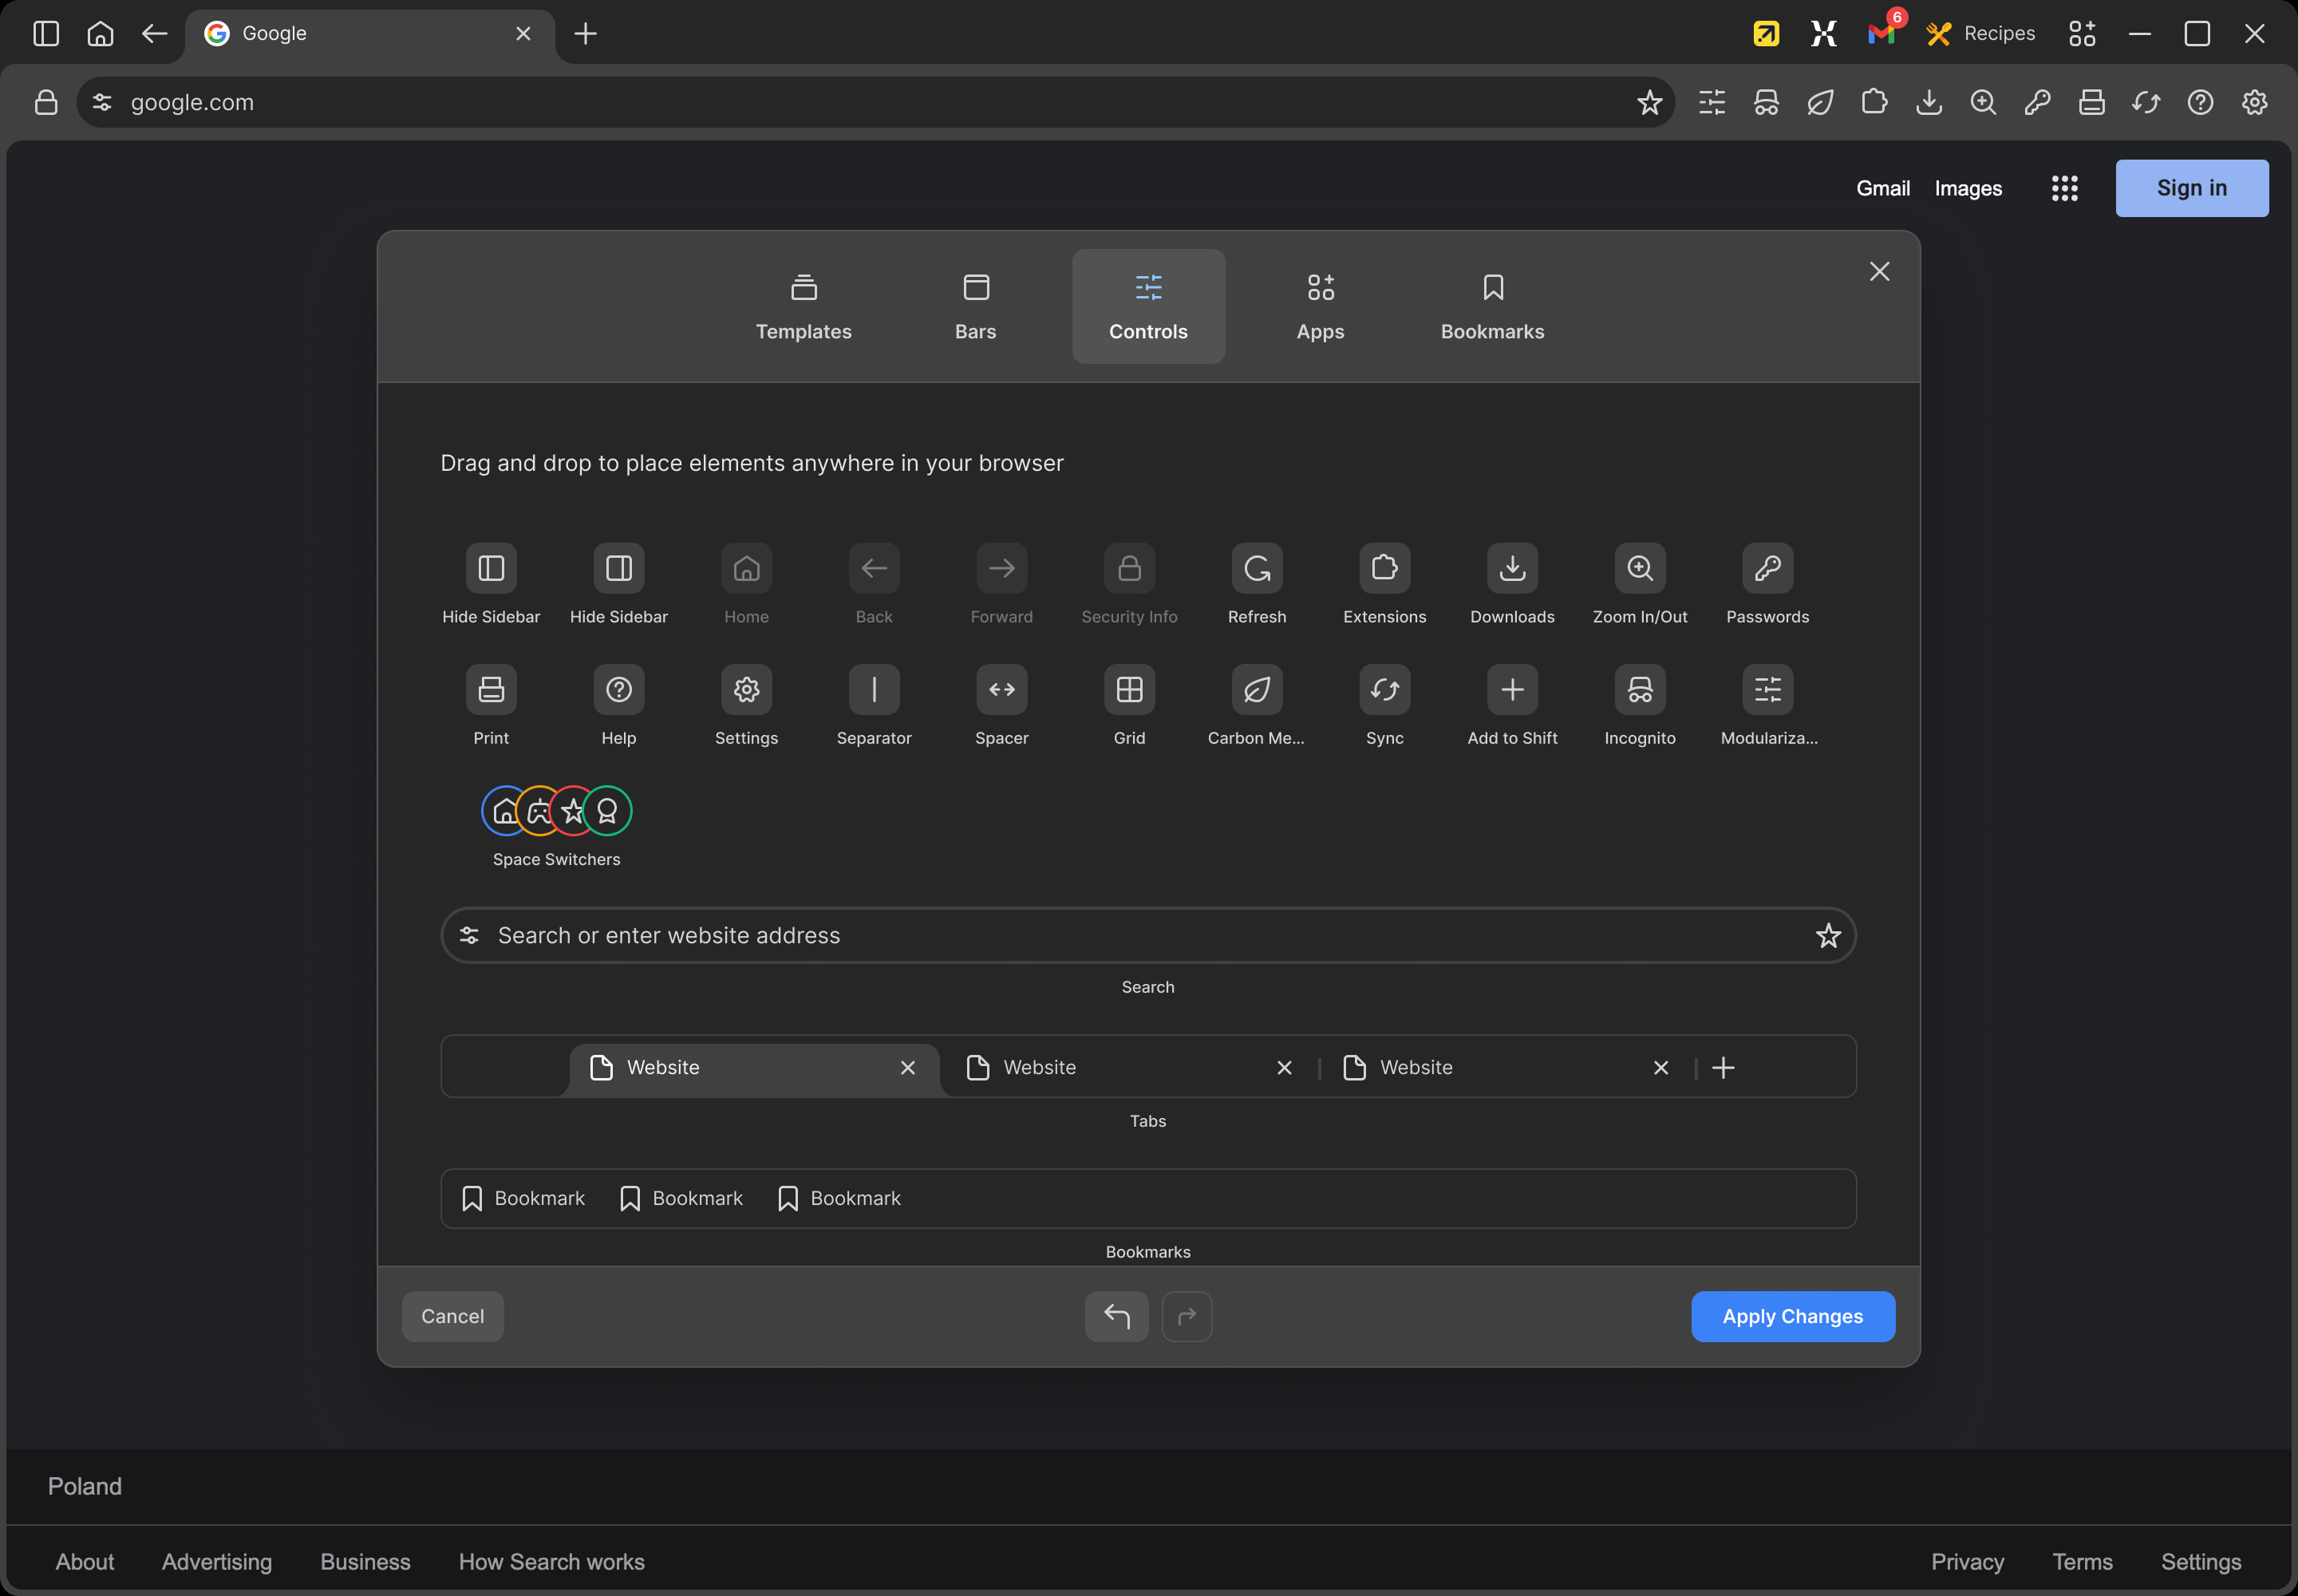This screenshot has width=2298, height=1596.
Task: Select the Sync control in the dialog
Action: coord(1384,689)
